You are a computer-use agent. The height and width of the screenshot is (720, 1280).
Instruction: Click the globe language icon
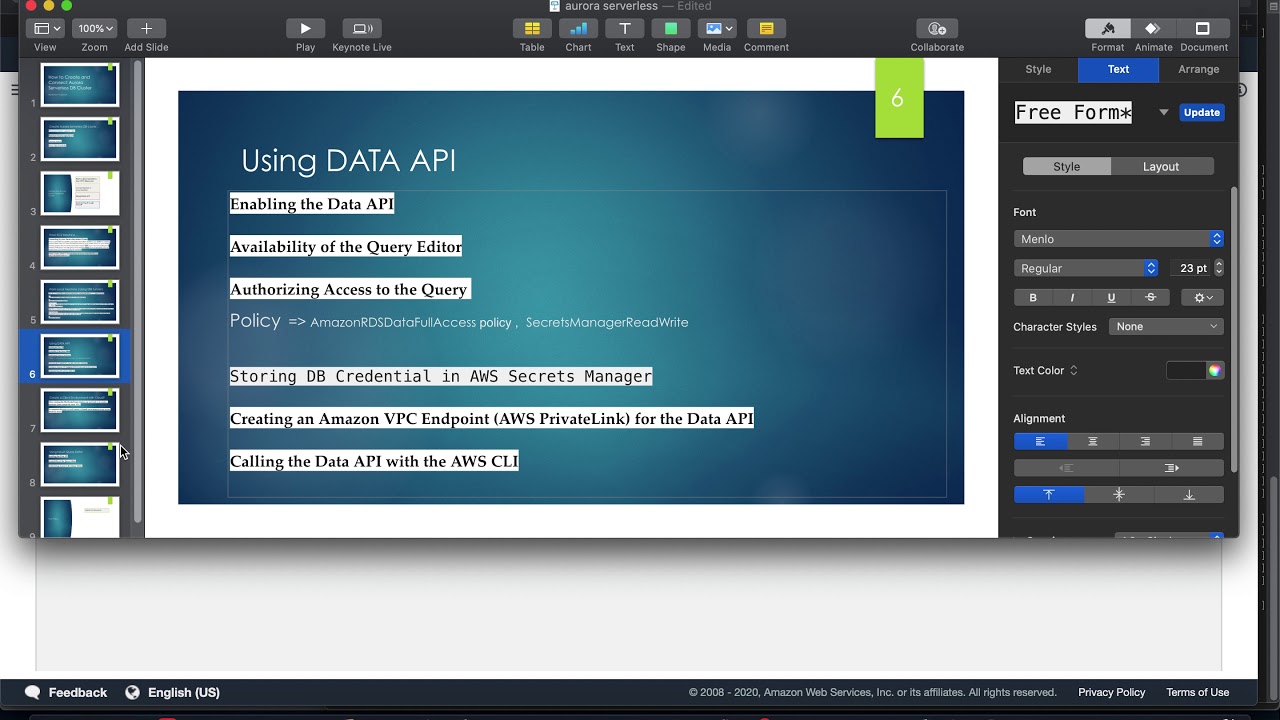[x=132, y=692]
